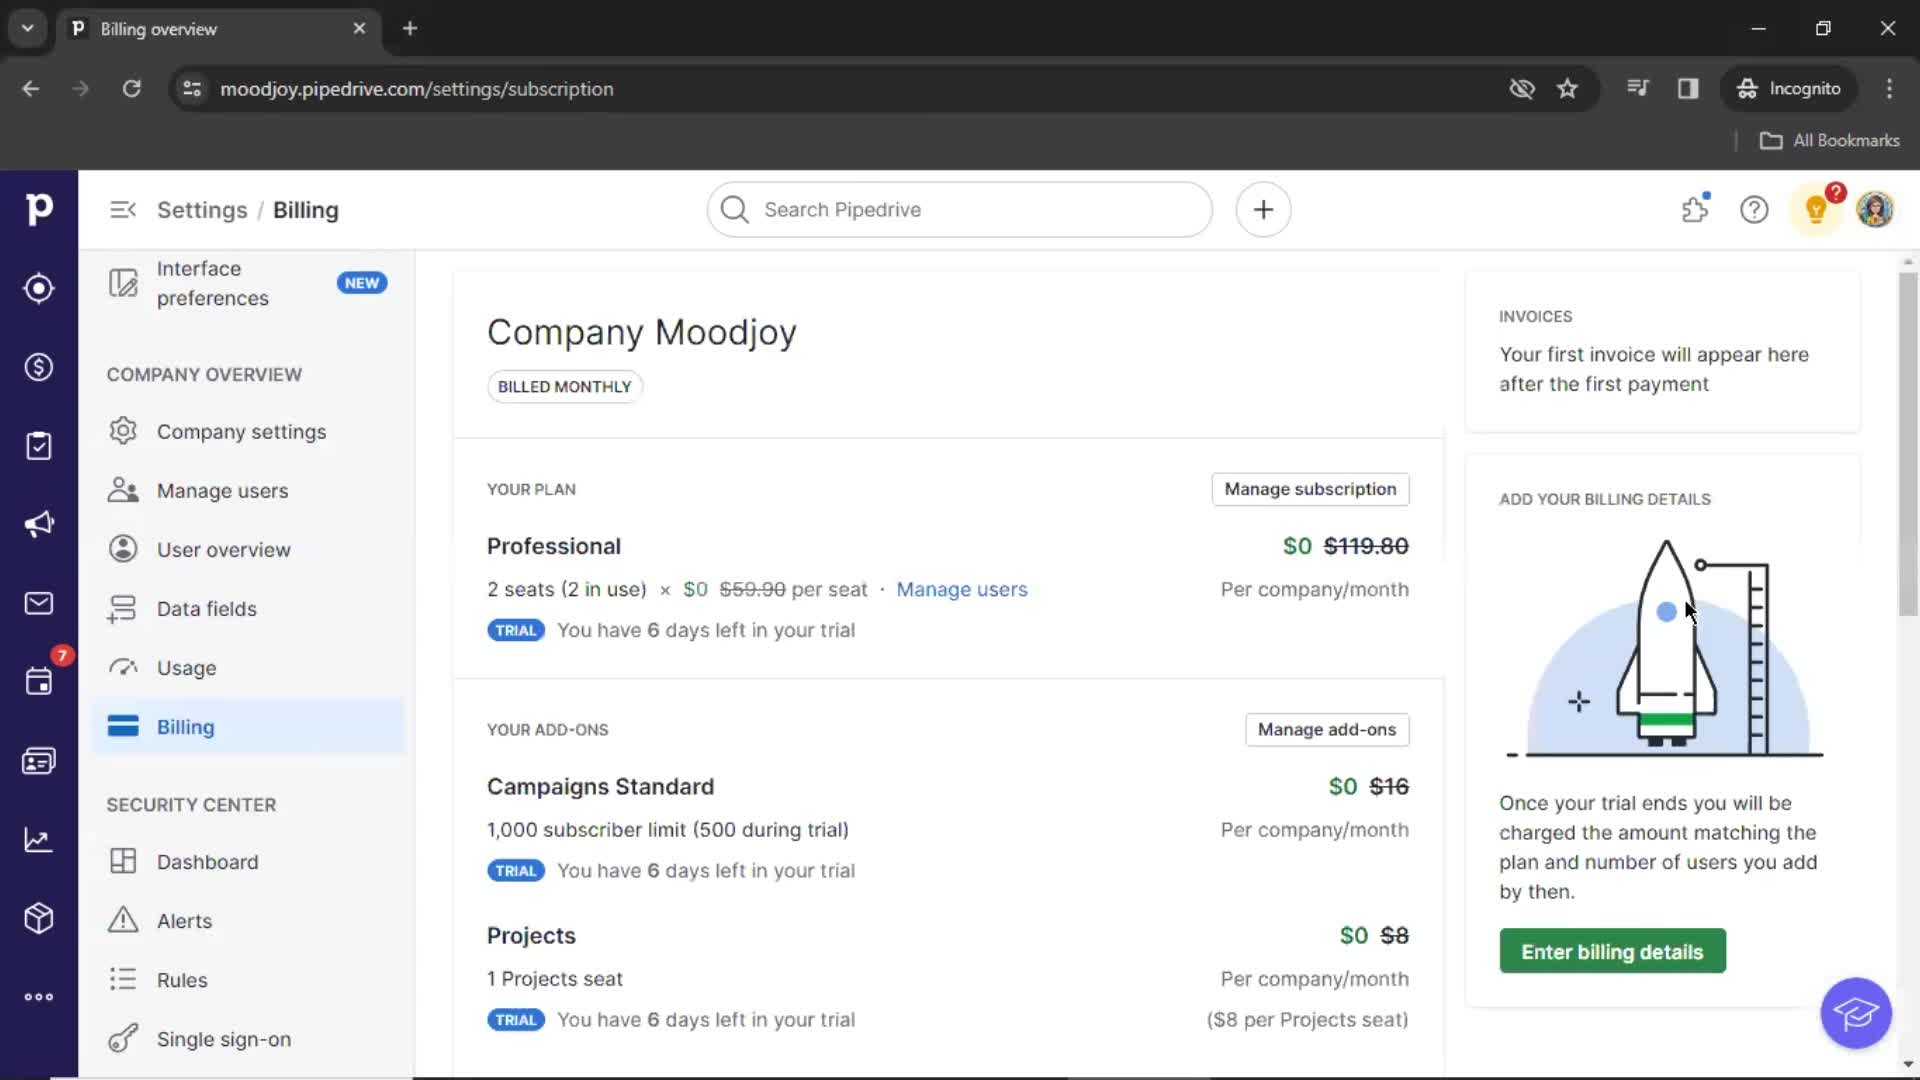1920x1080 pixels.
Task: Collapse the settings menu with the hamburger icon
Action: click(123, 210)
